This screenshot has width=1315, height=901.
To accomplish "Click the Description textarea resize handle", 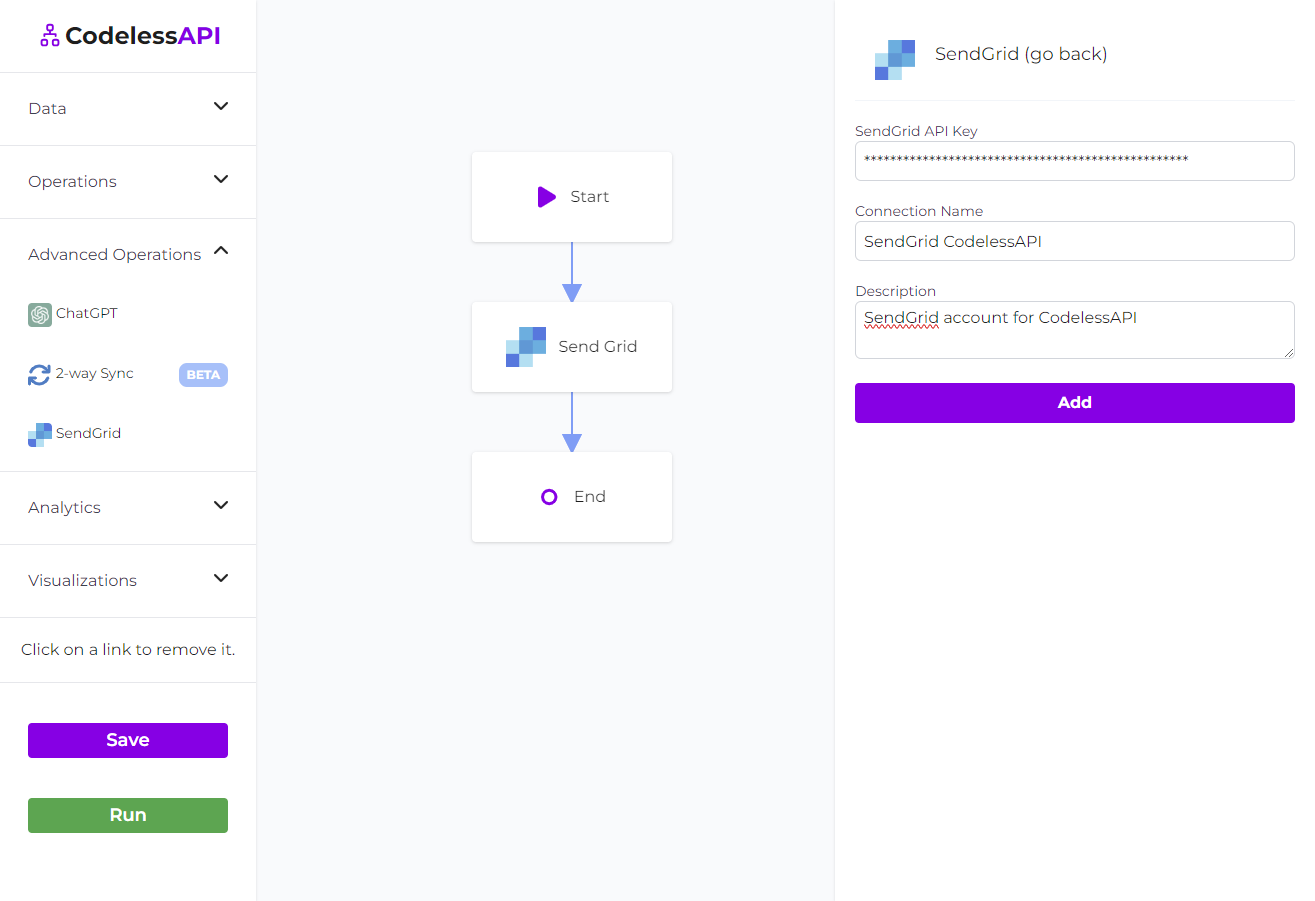I will tap(1288, 352).
